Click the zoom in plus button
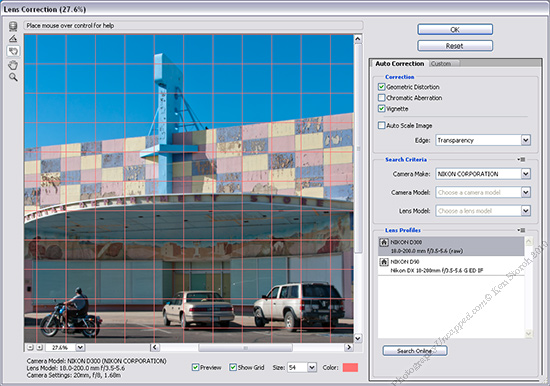 point(40,347)
